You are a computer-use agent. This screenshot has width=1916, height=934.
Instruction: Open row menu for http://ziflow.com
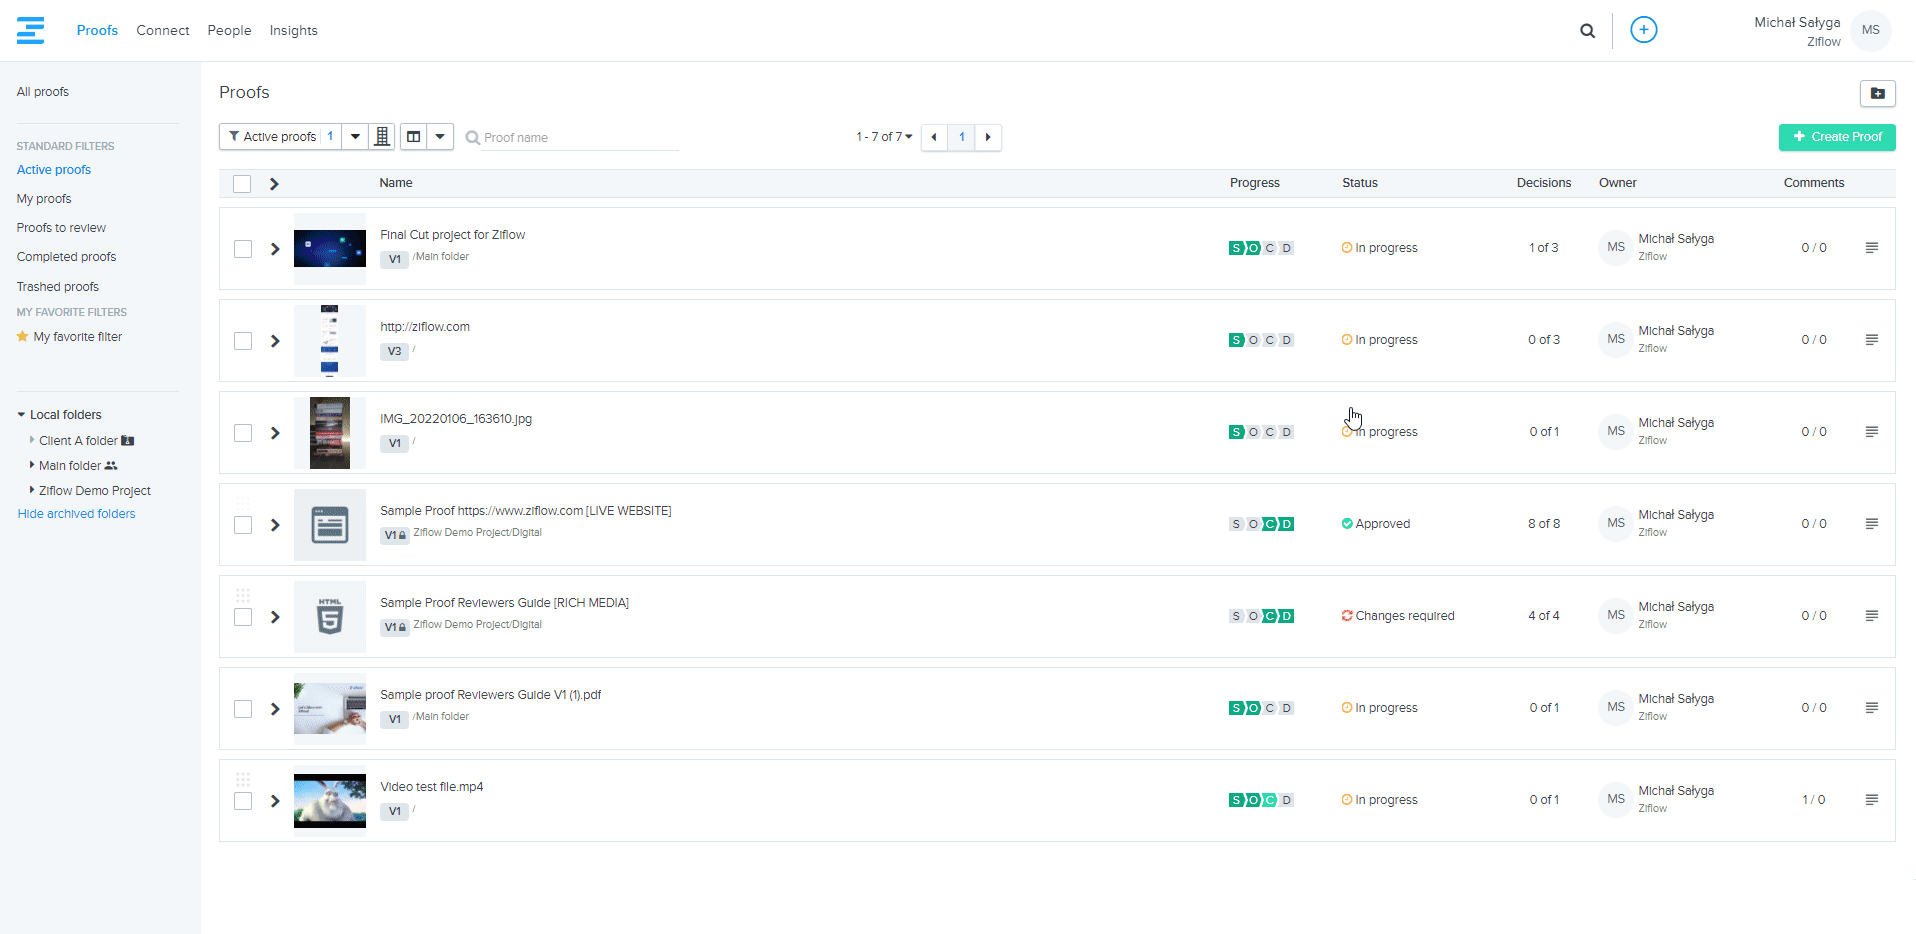[1871, 340]
